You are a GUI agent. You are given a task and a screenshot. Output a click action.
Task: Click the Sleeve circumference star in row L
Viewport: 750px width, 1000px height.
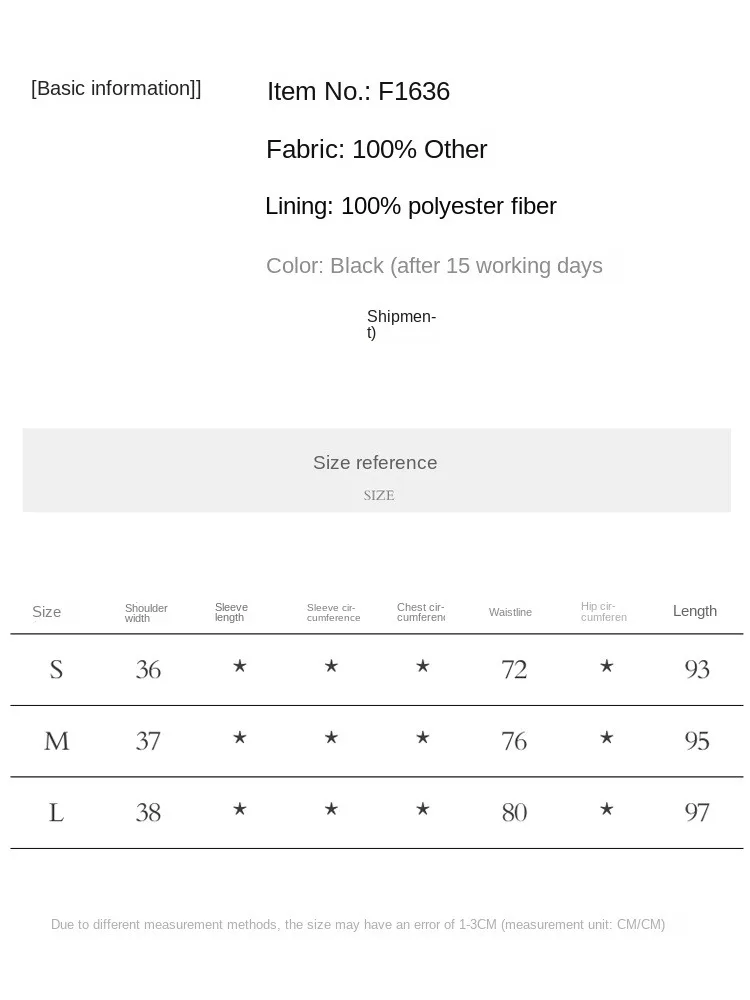(331, 809)
